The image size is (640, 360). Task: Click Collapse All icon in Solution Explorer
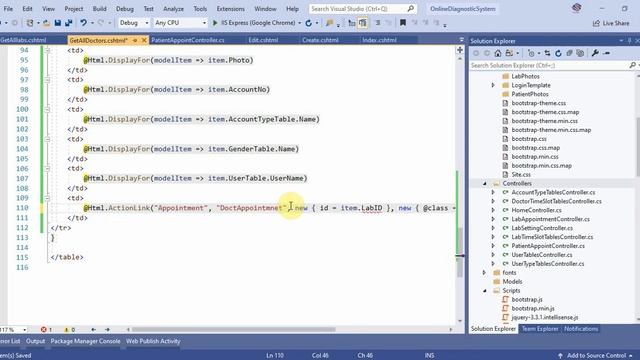(x=569, y=53)
